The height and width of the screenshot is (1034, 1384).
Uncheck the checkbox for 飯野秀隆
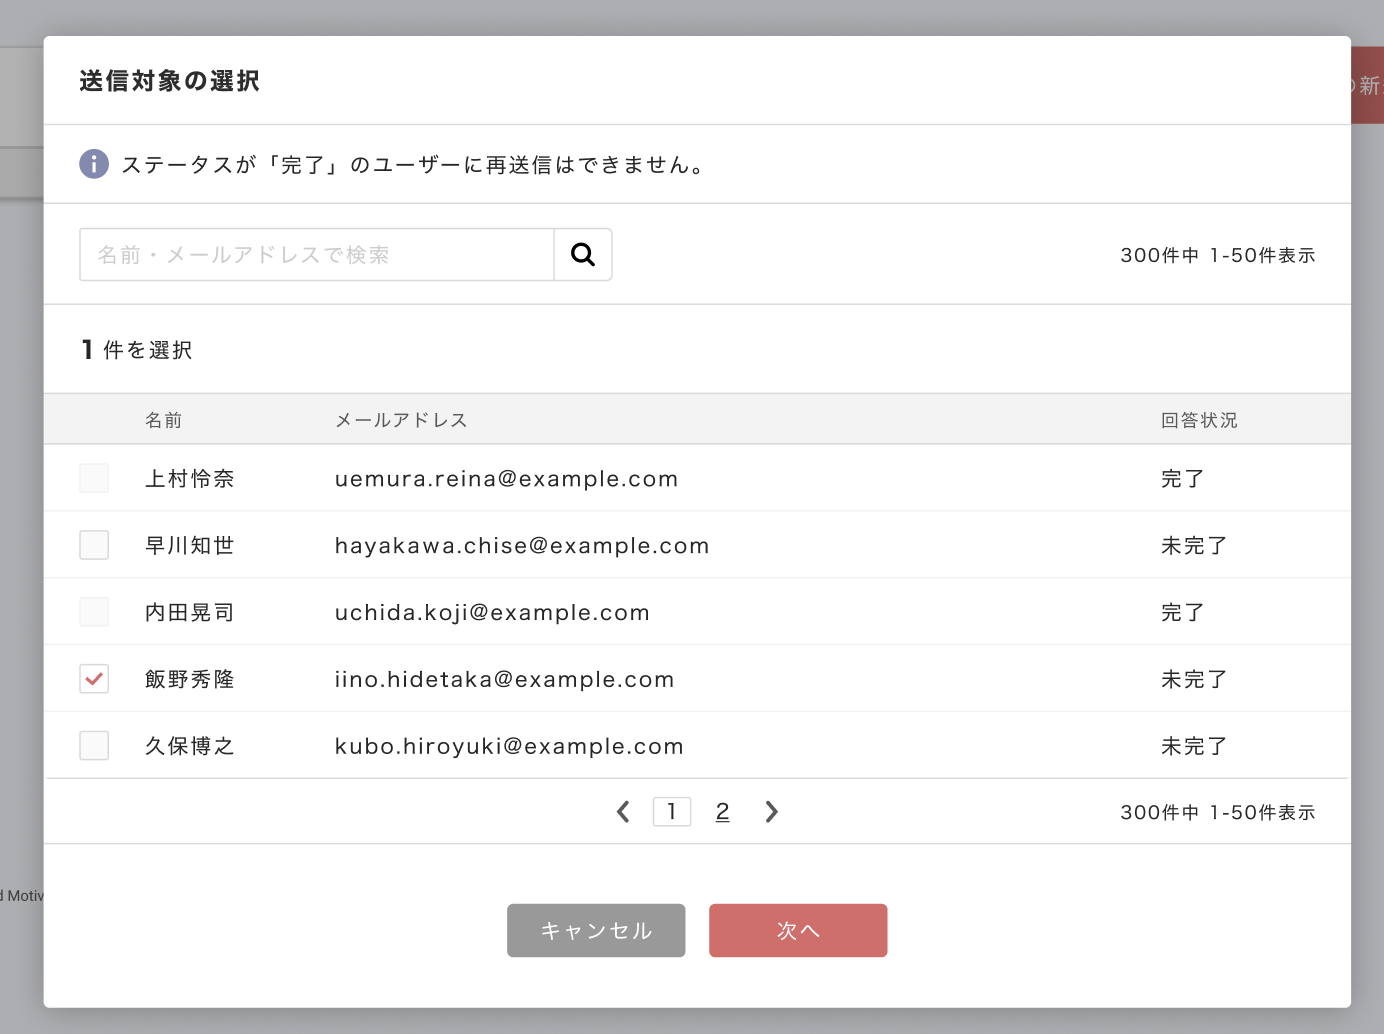[94, 679]
